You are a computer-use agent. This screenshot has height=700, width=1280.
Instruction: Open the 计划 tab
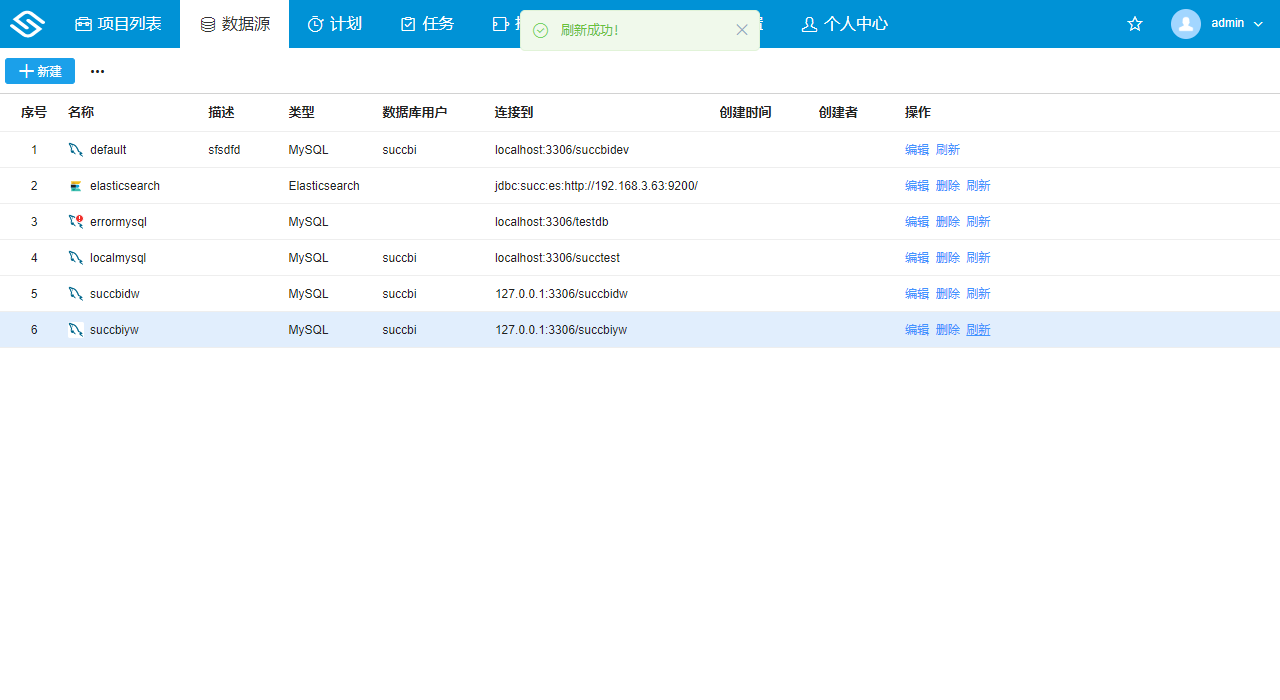click(334, 24)
